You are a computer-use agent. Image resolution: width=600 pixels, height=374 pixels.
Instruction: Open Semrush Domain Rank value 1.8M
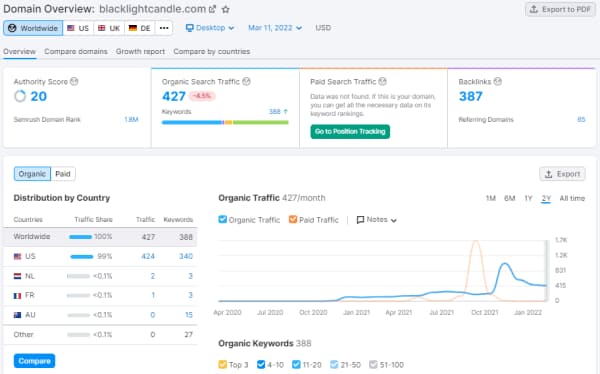(x=131, y=120)
